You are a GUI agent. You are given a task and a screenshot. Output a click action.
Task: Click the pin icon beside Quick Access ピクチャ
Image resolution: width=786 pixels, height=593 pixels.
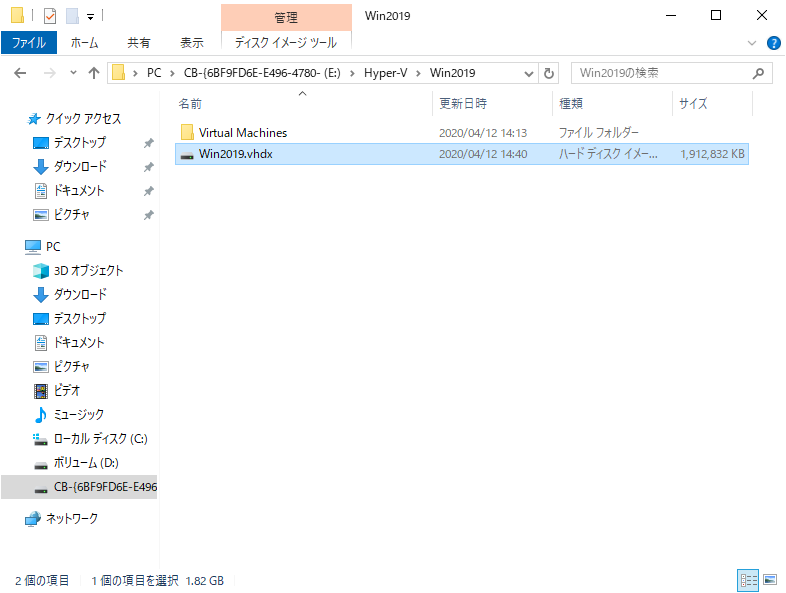(148, 215)
